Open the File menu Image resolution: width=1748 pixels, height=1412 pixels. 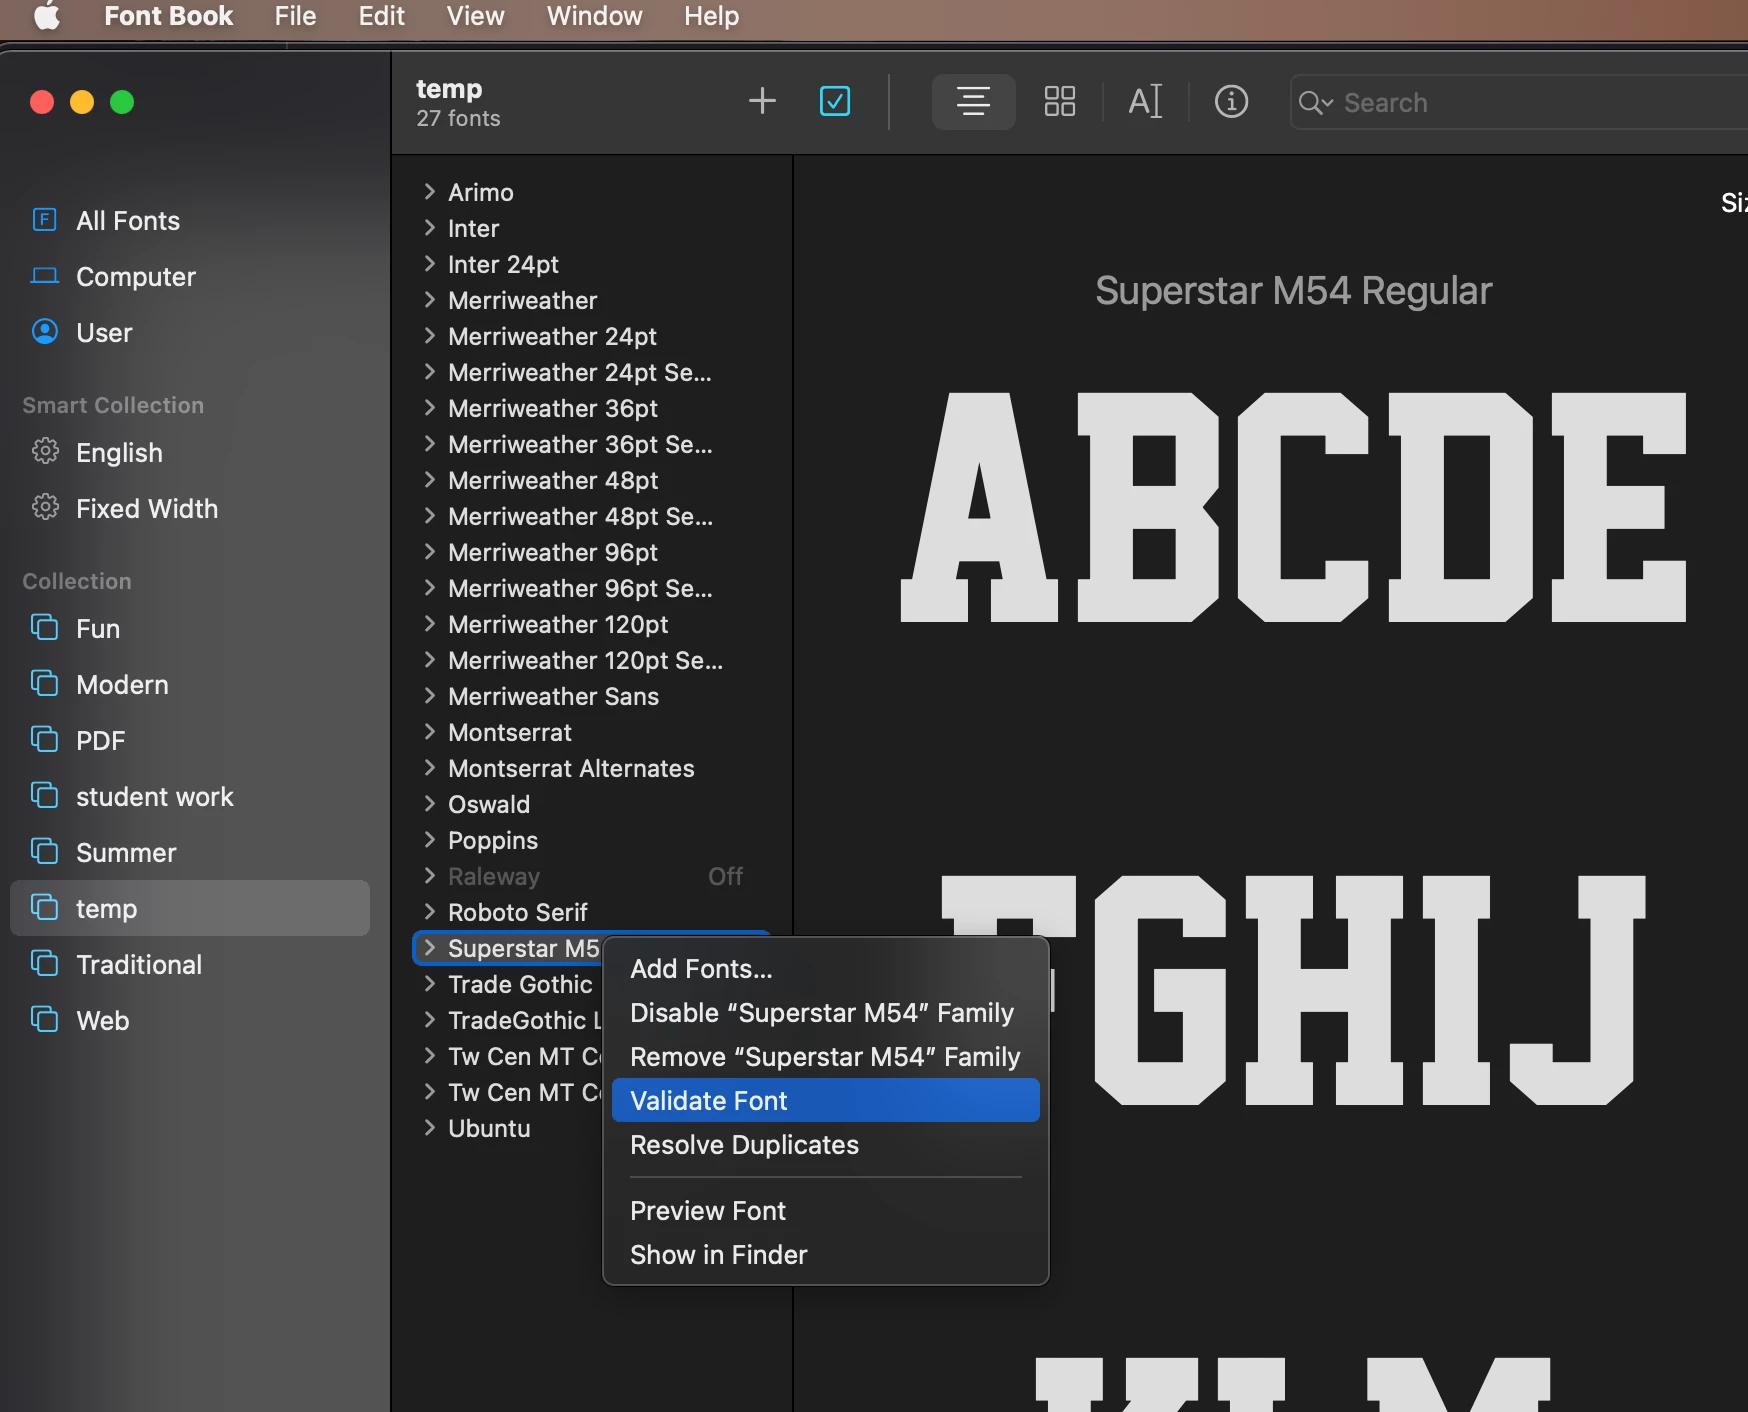point(295,16)
